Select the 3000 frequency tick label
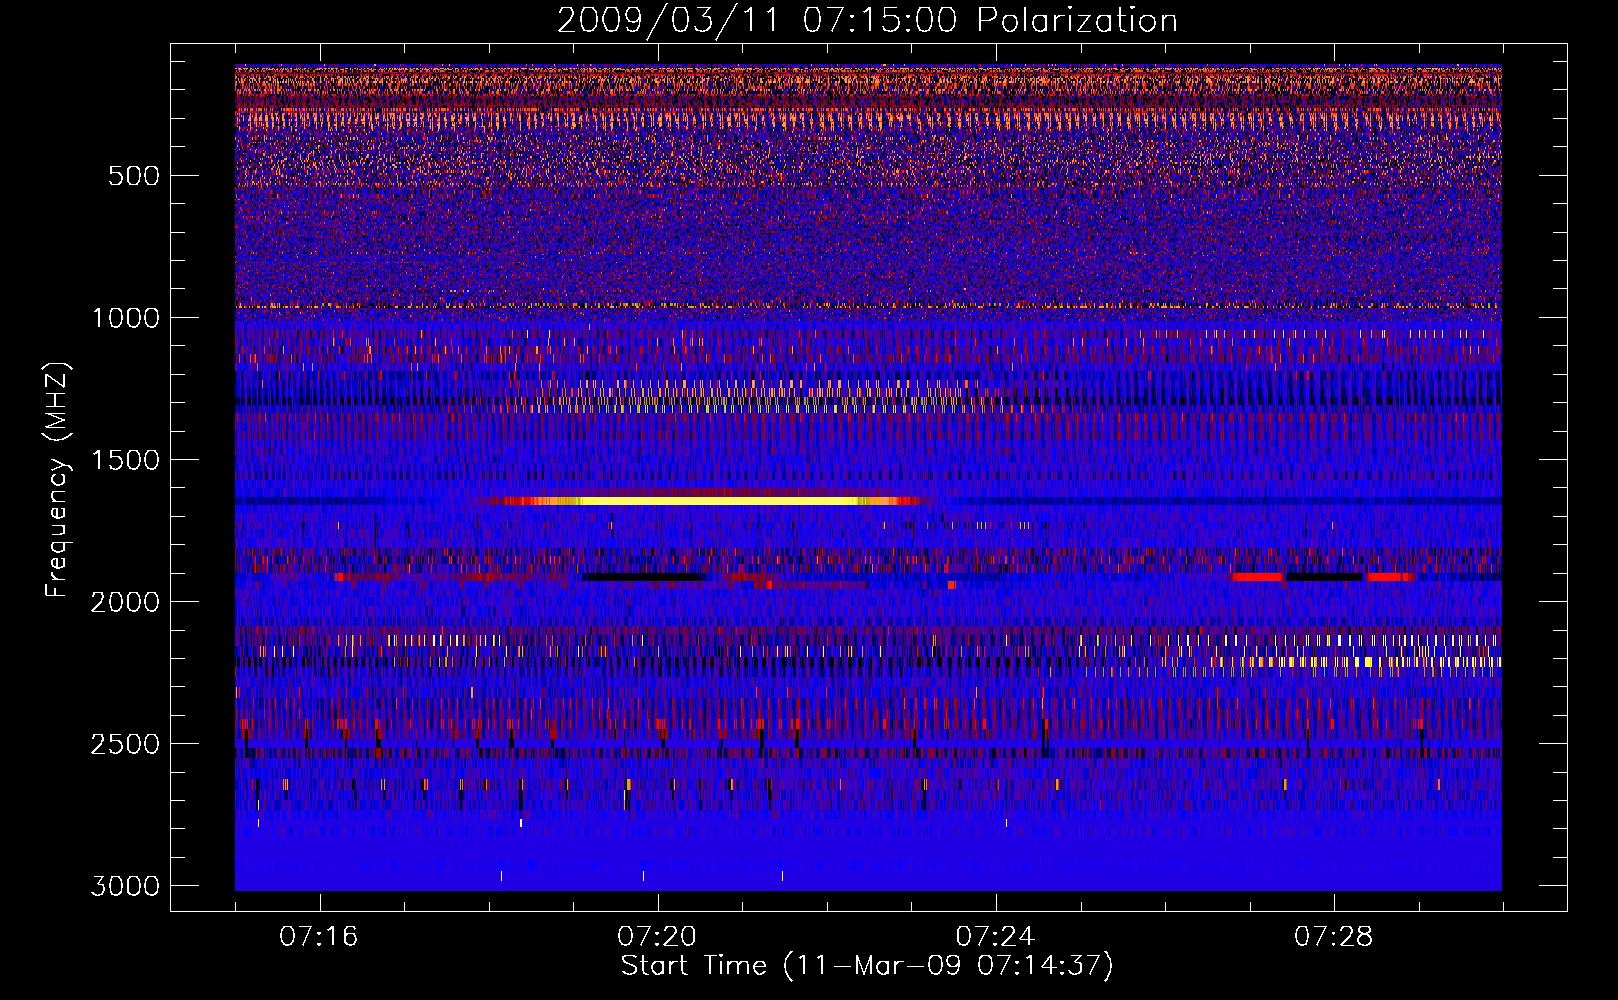This screenshot has width=1618, height=1000. (x=125, y=886)
